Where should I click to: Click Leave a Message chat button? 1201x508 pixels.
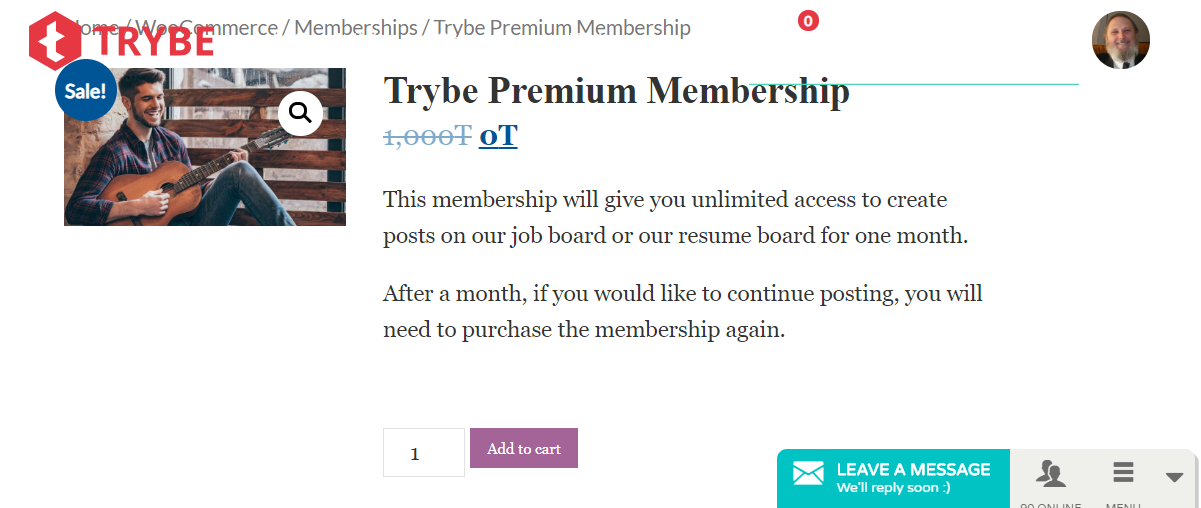(912, 478)
